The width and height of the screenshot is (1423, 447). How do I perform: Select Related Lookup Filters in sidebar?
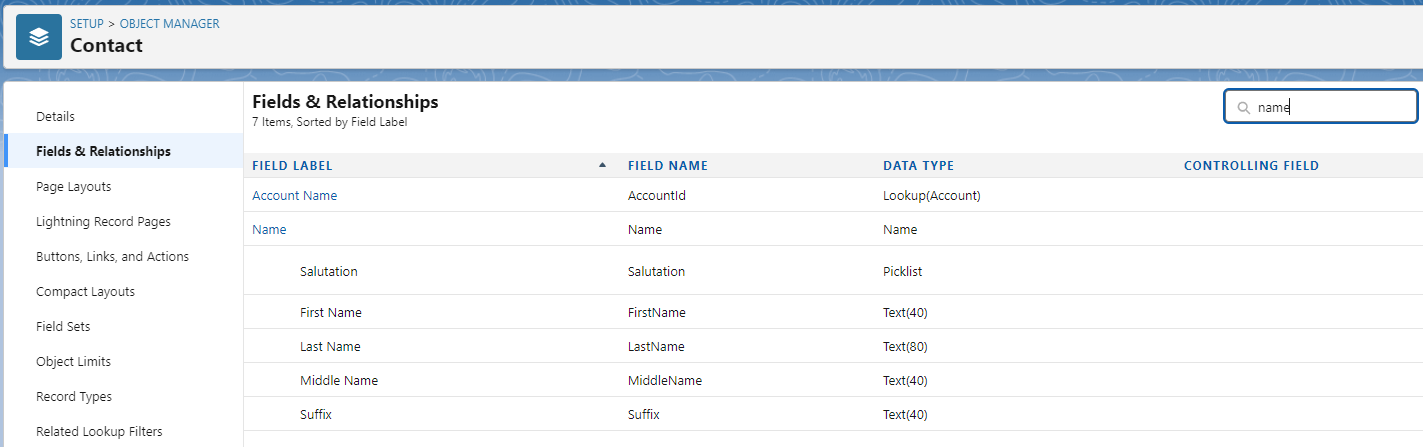click(99, 432)
